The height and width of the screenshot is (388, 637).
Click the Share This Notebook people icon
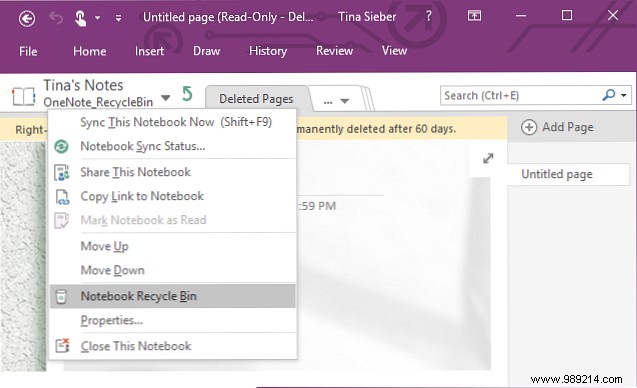click(62, 173)
